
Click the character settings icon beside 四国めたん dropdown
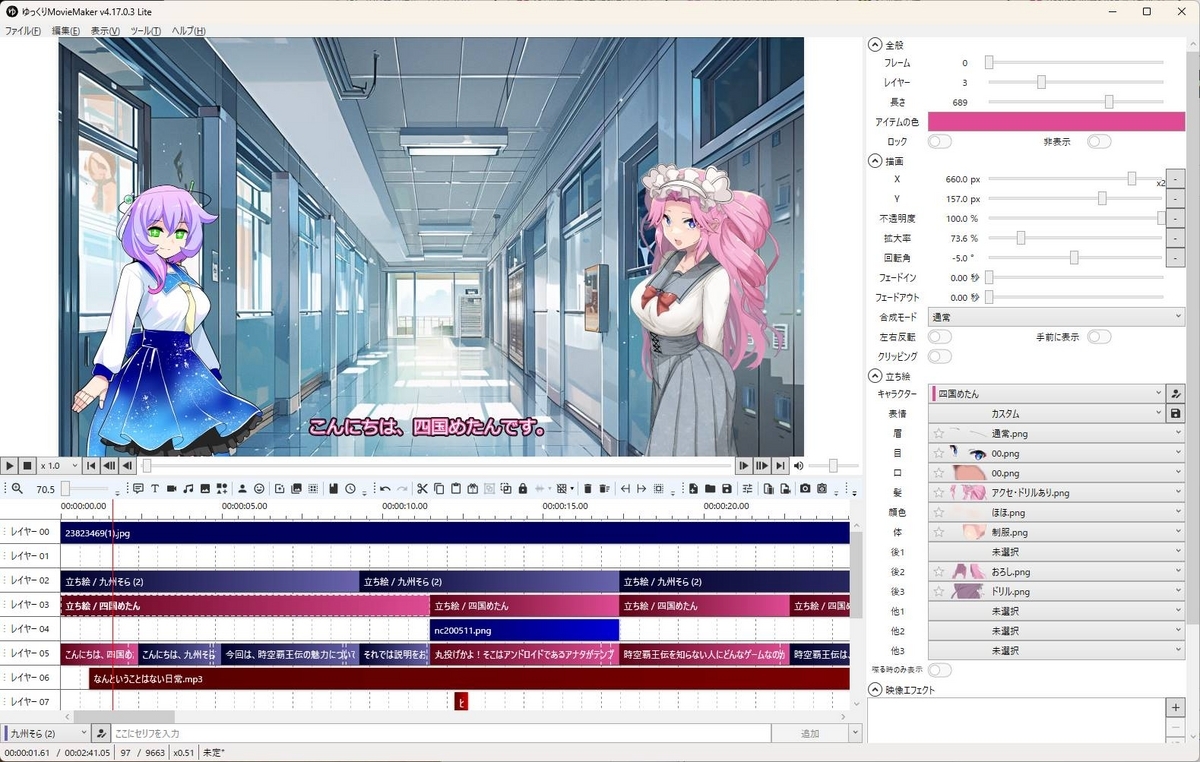point(1176,394)
